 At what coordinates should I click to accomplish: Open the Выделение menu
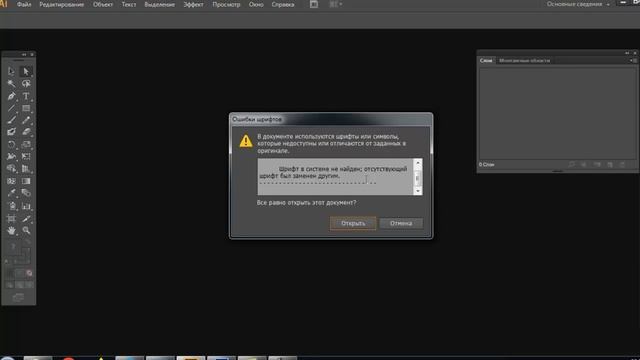point(160,4)
